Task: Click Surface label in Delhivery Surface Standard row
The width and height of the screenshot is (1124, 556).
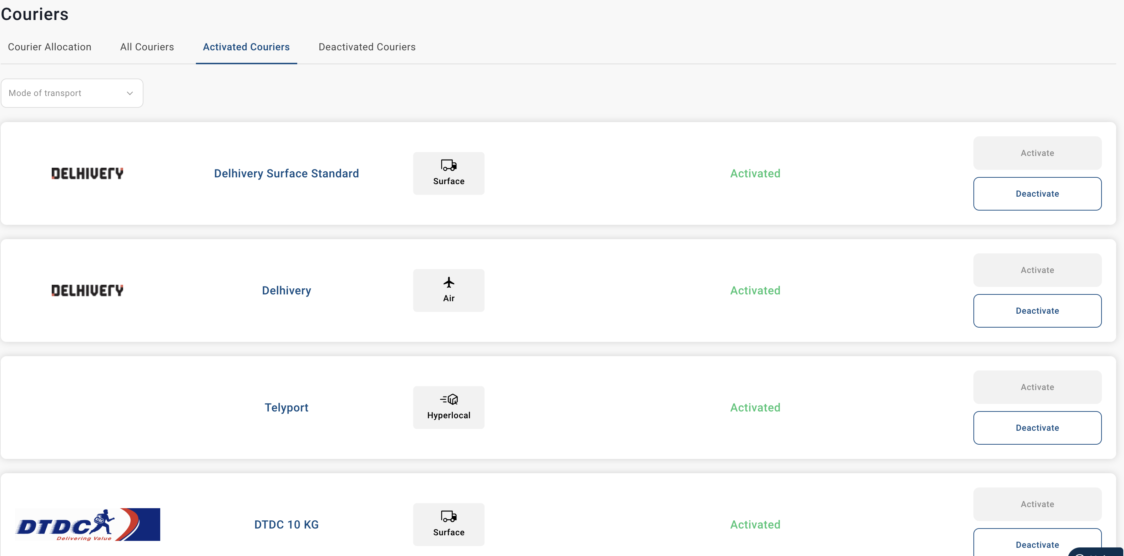Action: pyautogui.click(x=449, y=181)
